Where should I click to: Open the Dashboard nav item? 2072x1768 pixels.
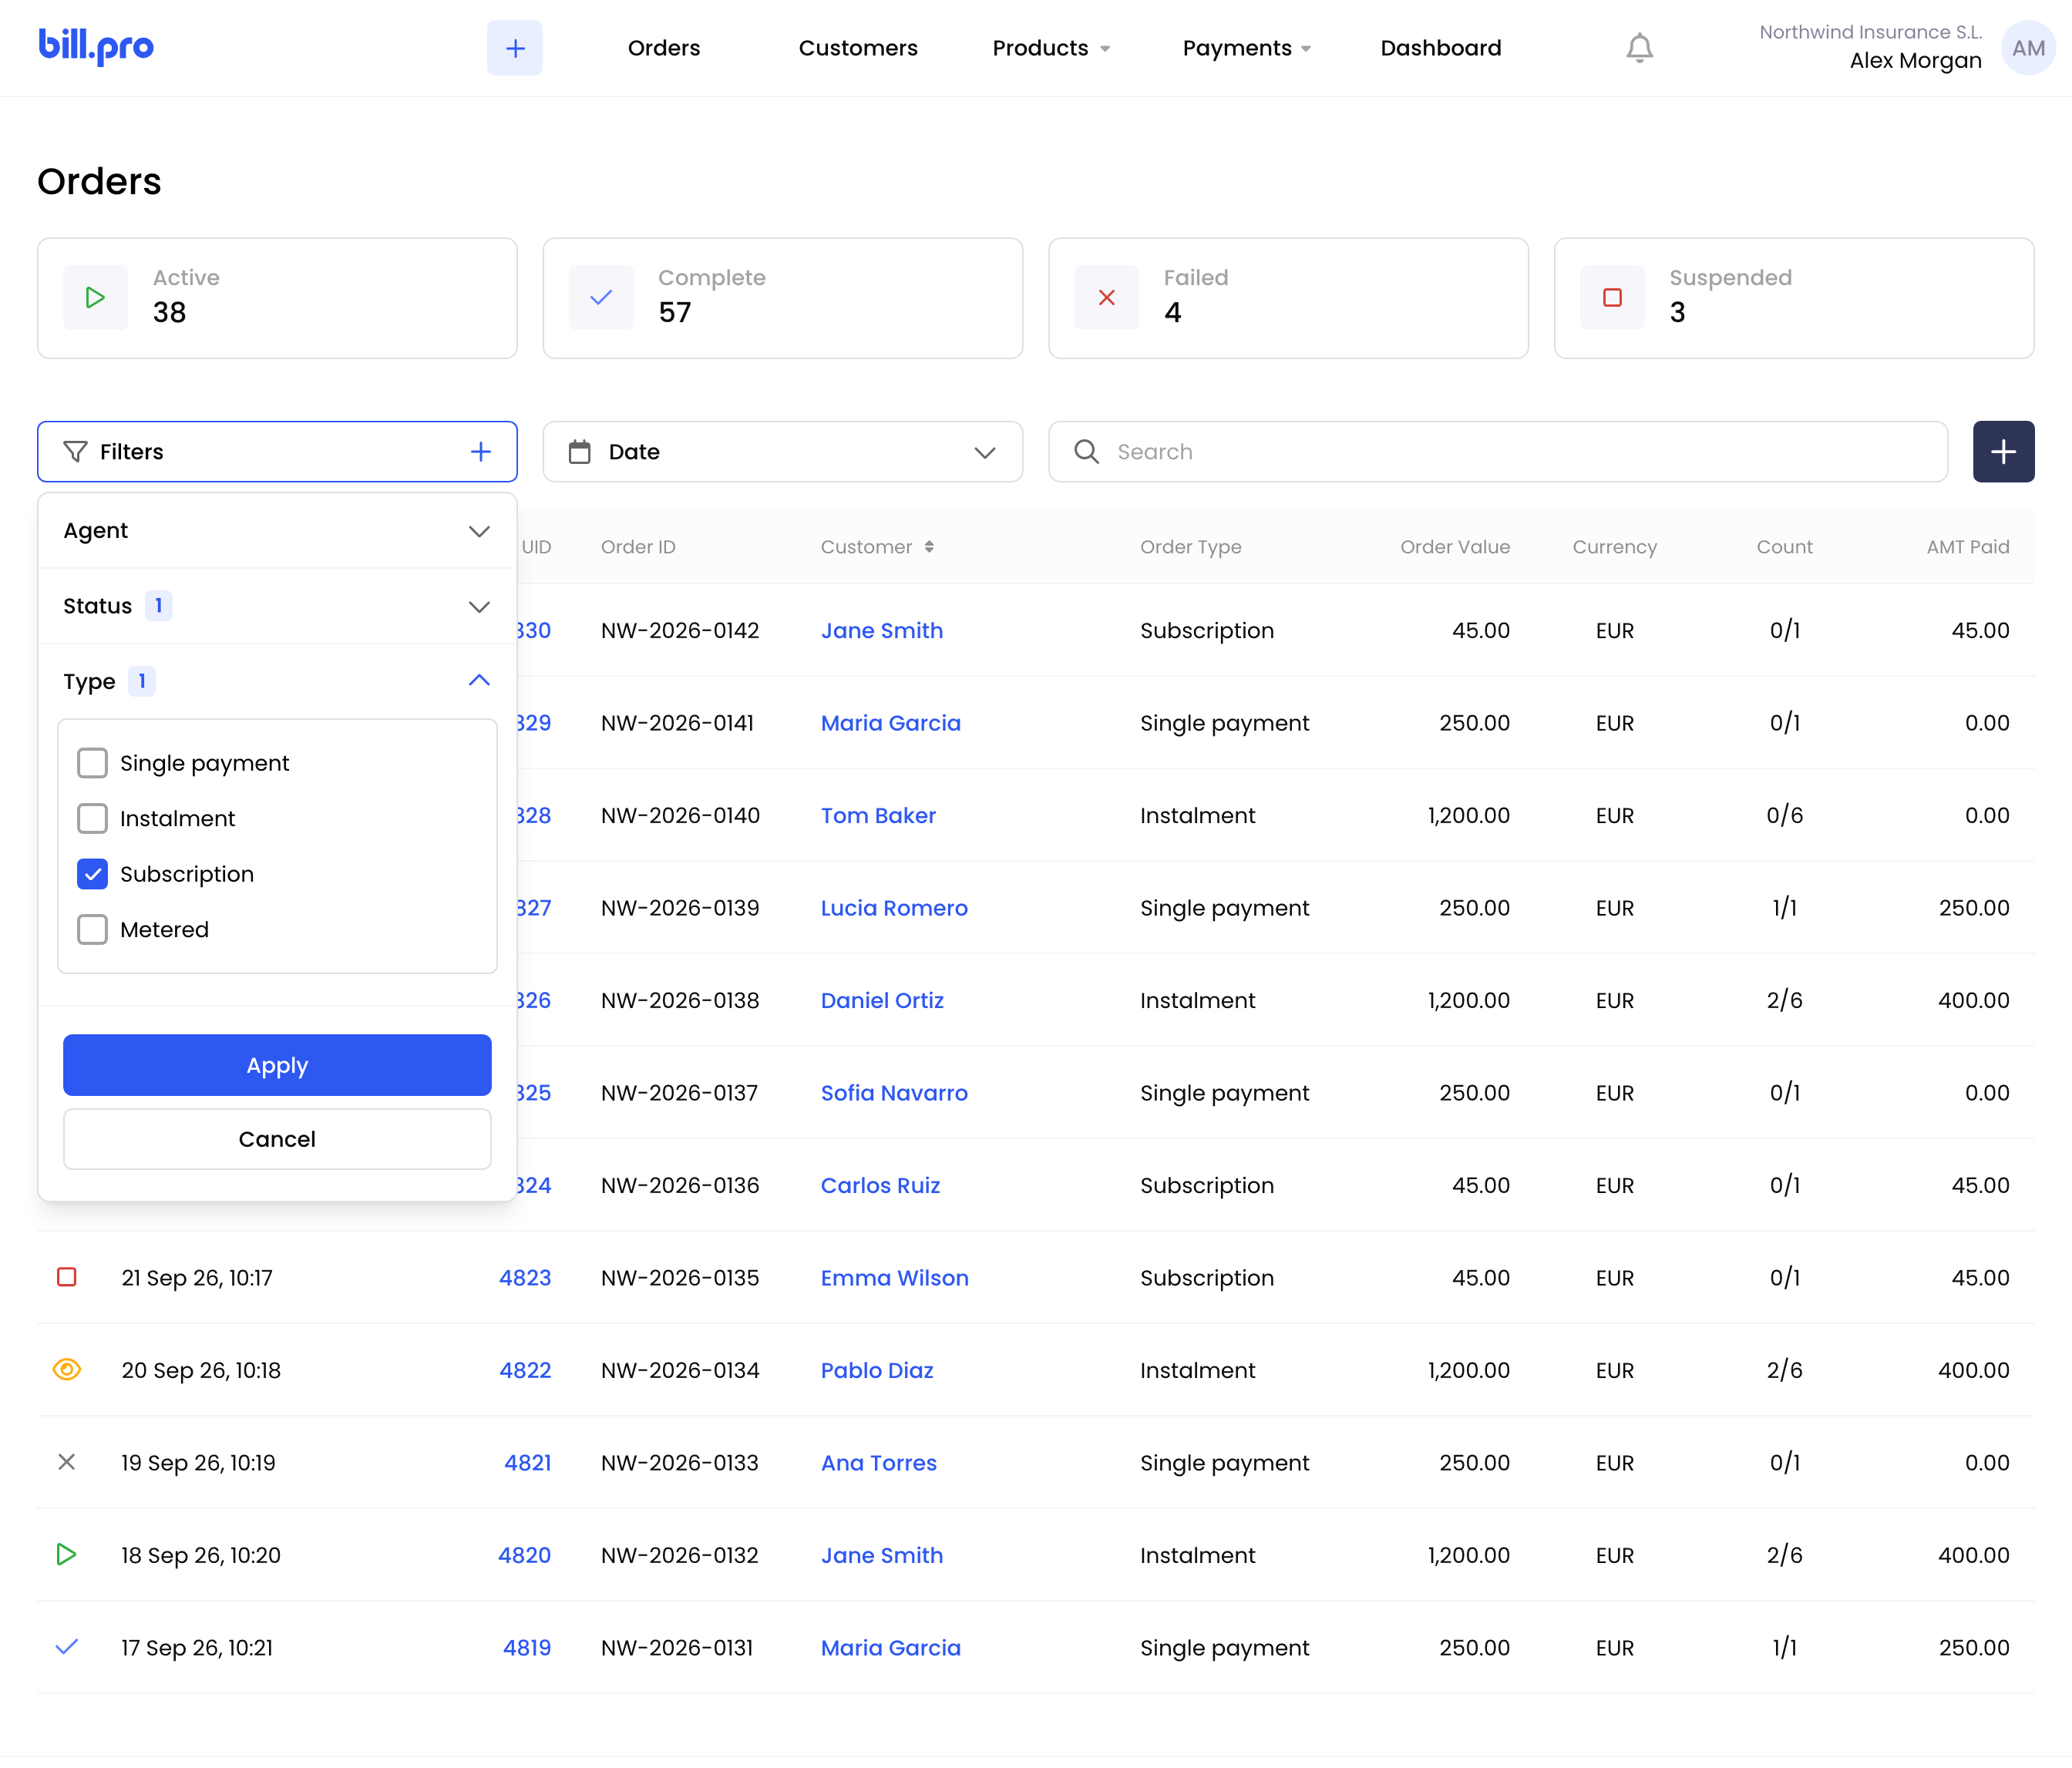tap(1441, 48)
